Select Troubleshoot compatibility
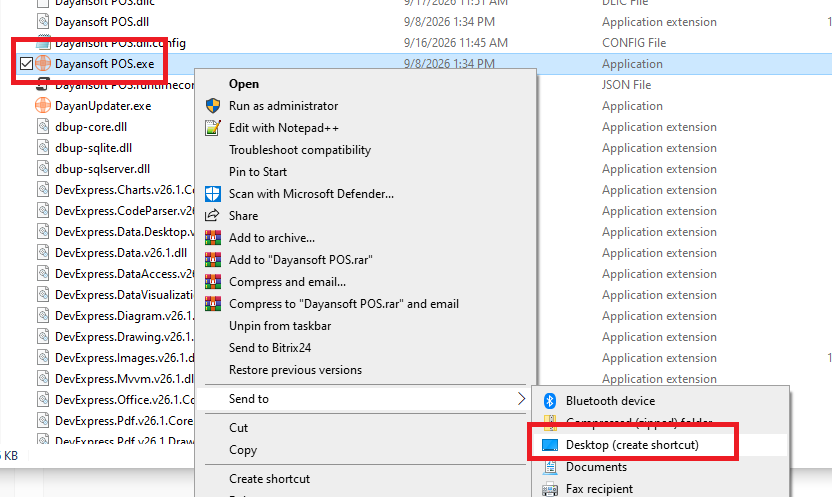The width and height of the screenshot is (832, 497). point(300,150)
